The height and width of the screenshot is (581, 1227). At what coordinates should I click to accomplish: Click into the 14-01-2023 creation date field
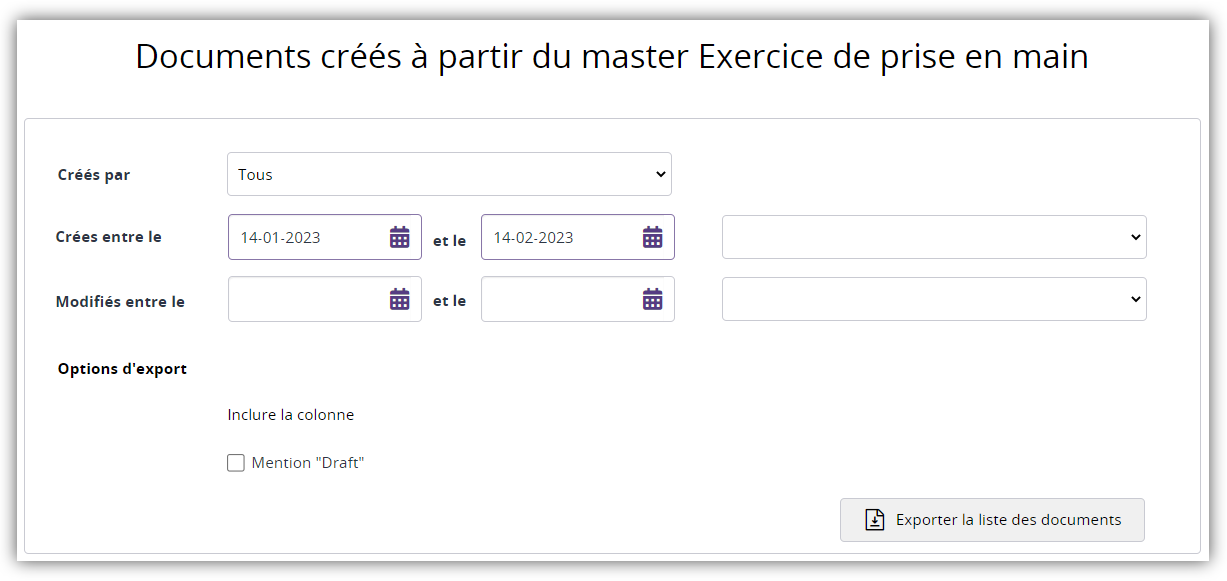coord(305,237)
